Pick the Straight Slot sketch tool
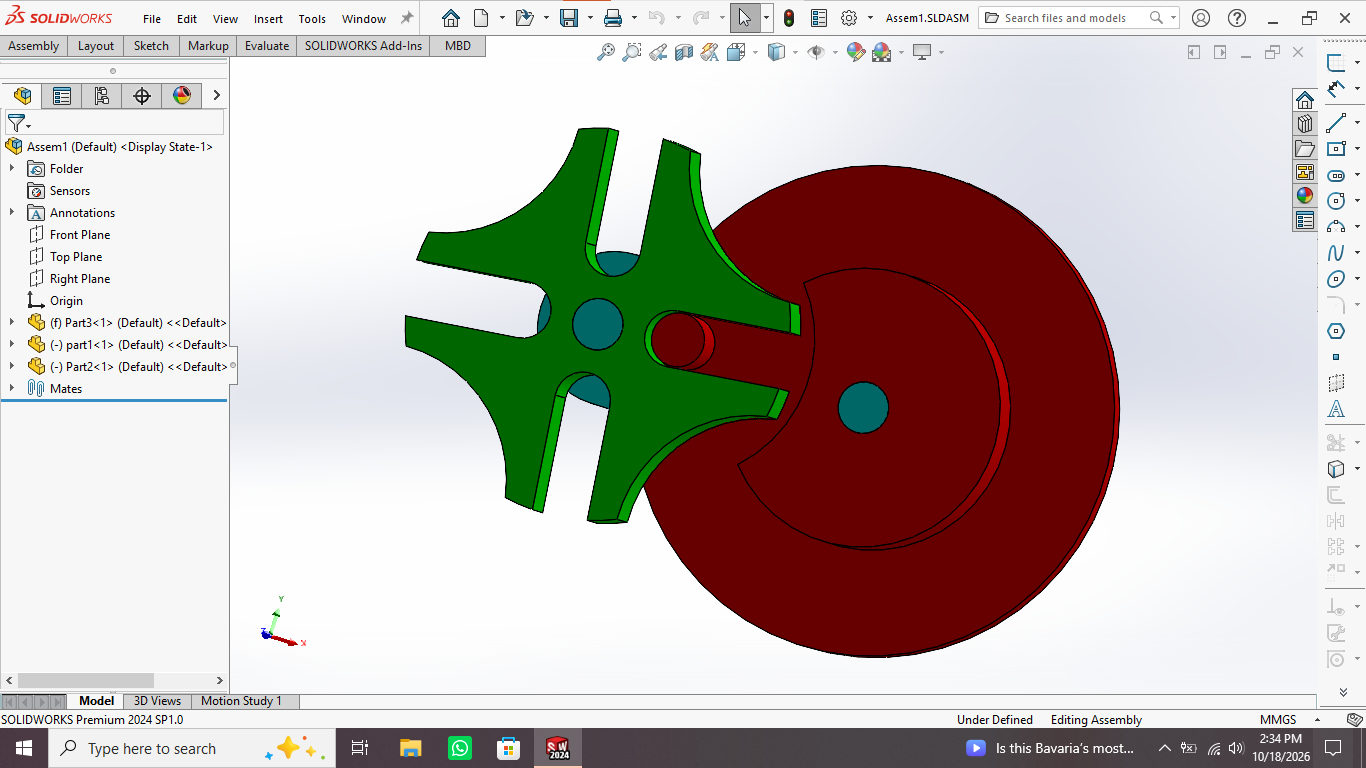The width and height of the screenshot is (1366, 768). coord(1336,175)
